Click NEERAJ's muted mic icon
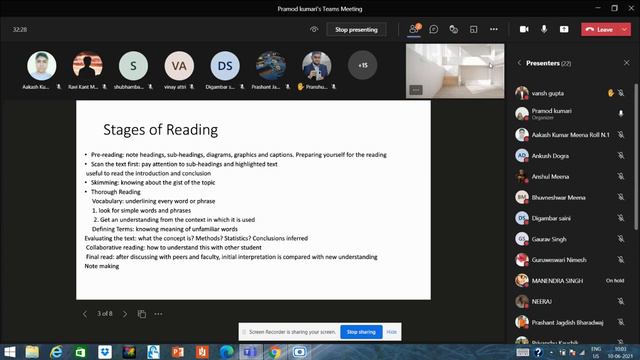This screenshot has height=360, width=640. click(621, 302)
